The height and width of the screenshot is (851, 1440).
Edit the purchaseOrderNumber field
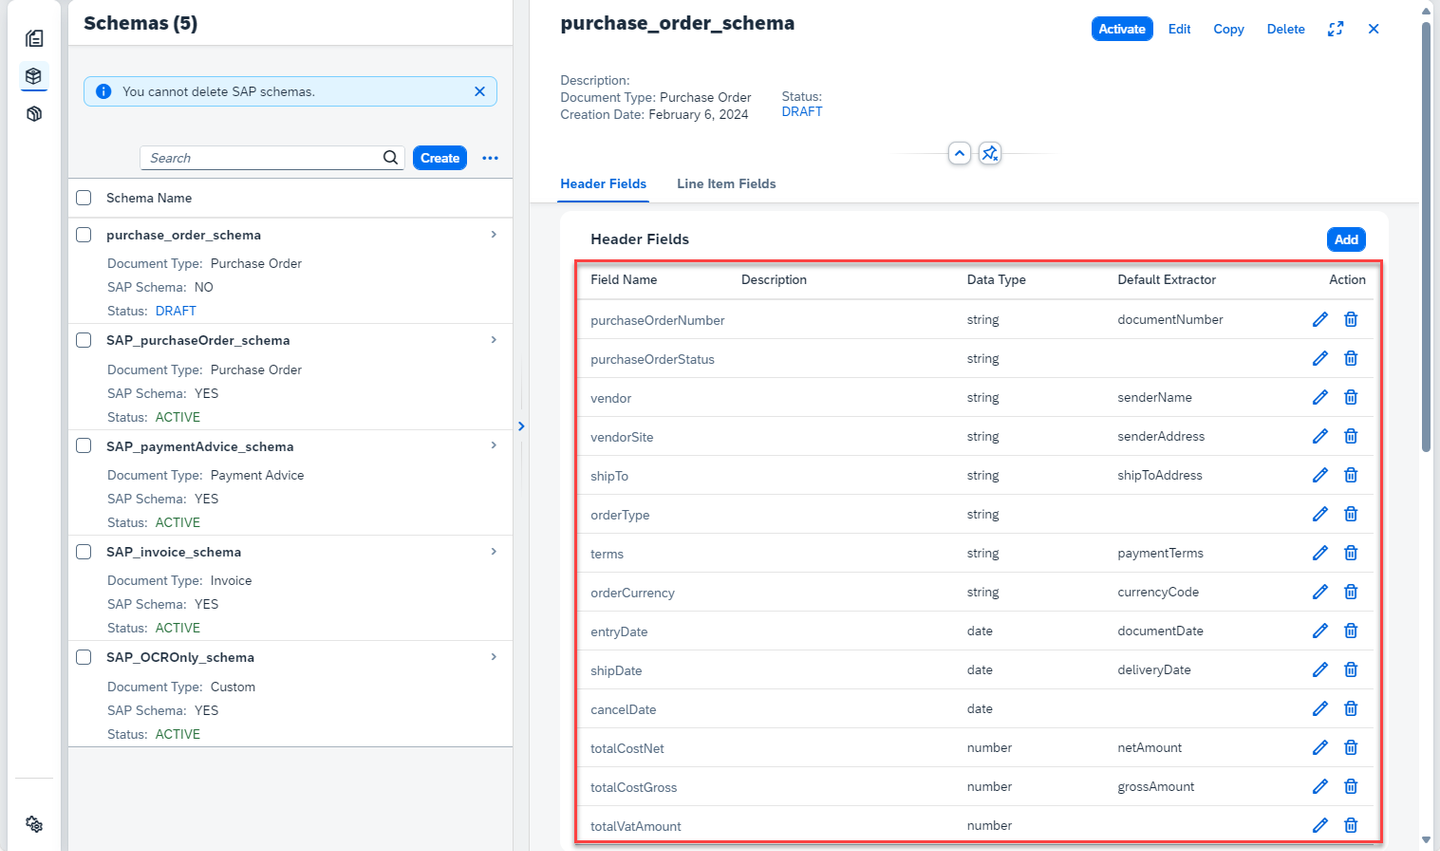1320,319
